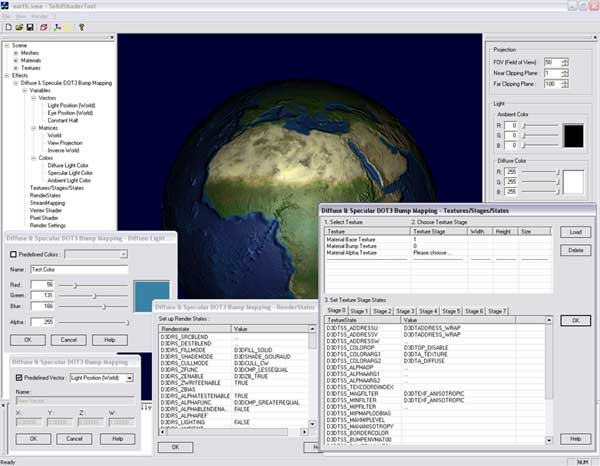The width and height of the screenshot is (600, 466).
Task: Switch to the Stage 3 tab
Action: pyautogui.click(x=405, y=311)
